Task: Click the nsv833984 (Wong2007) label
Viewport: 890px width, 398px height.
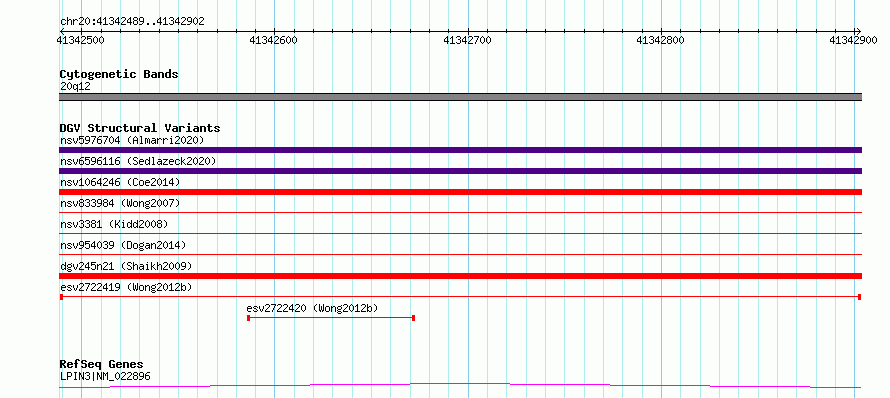Action: coord(120,203)
